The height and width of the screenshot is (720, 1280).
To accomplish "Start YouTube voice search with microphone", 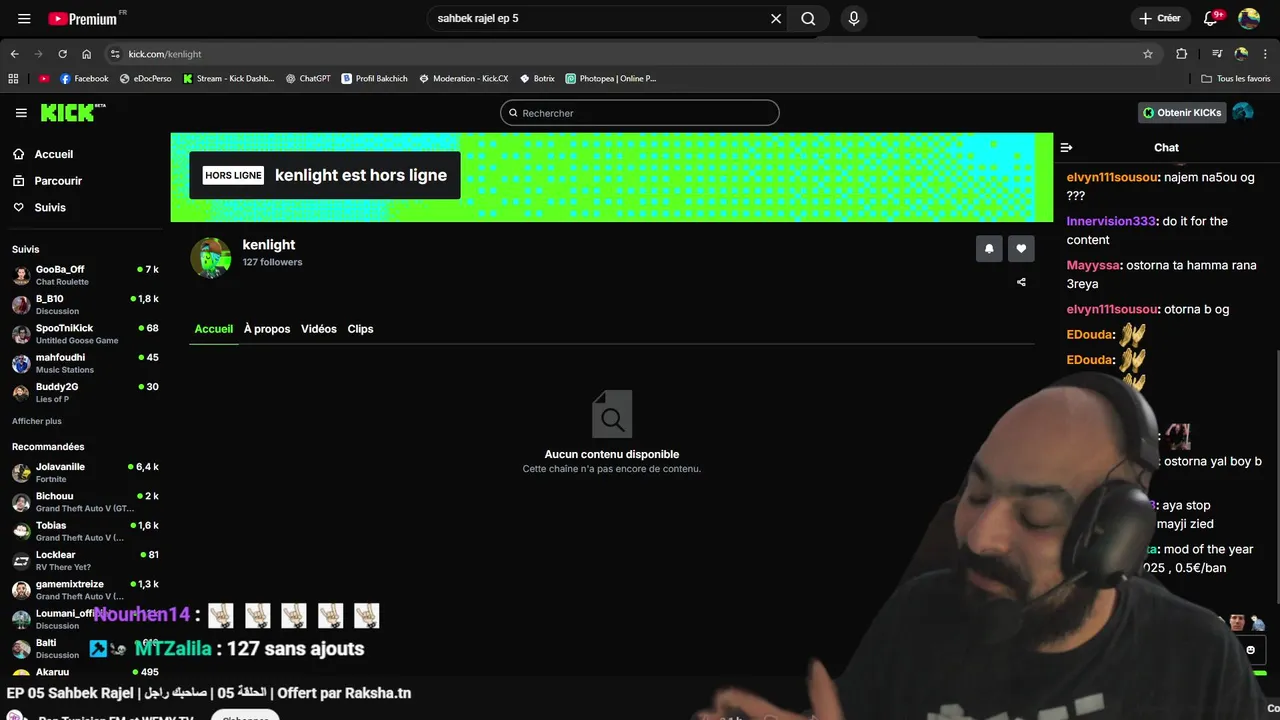I will pos(853,18).
